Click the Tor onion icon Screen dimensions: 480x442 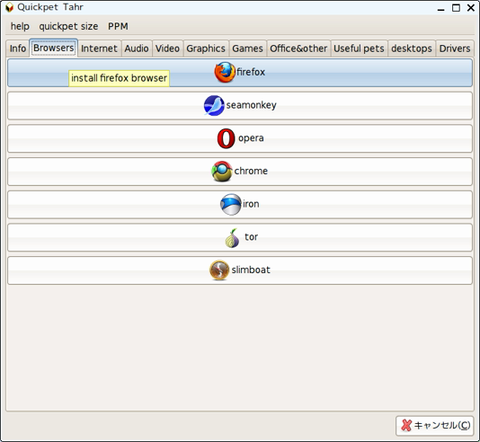pos(232,238)
